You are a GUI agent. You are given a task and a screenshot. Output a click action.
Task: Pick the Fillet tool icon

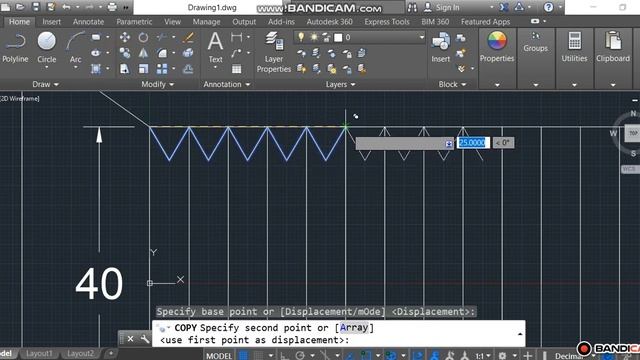coord(162,53)
